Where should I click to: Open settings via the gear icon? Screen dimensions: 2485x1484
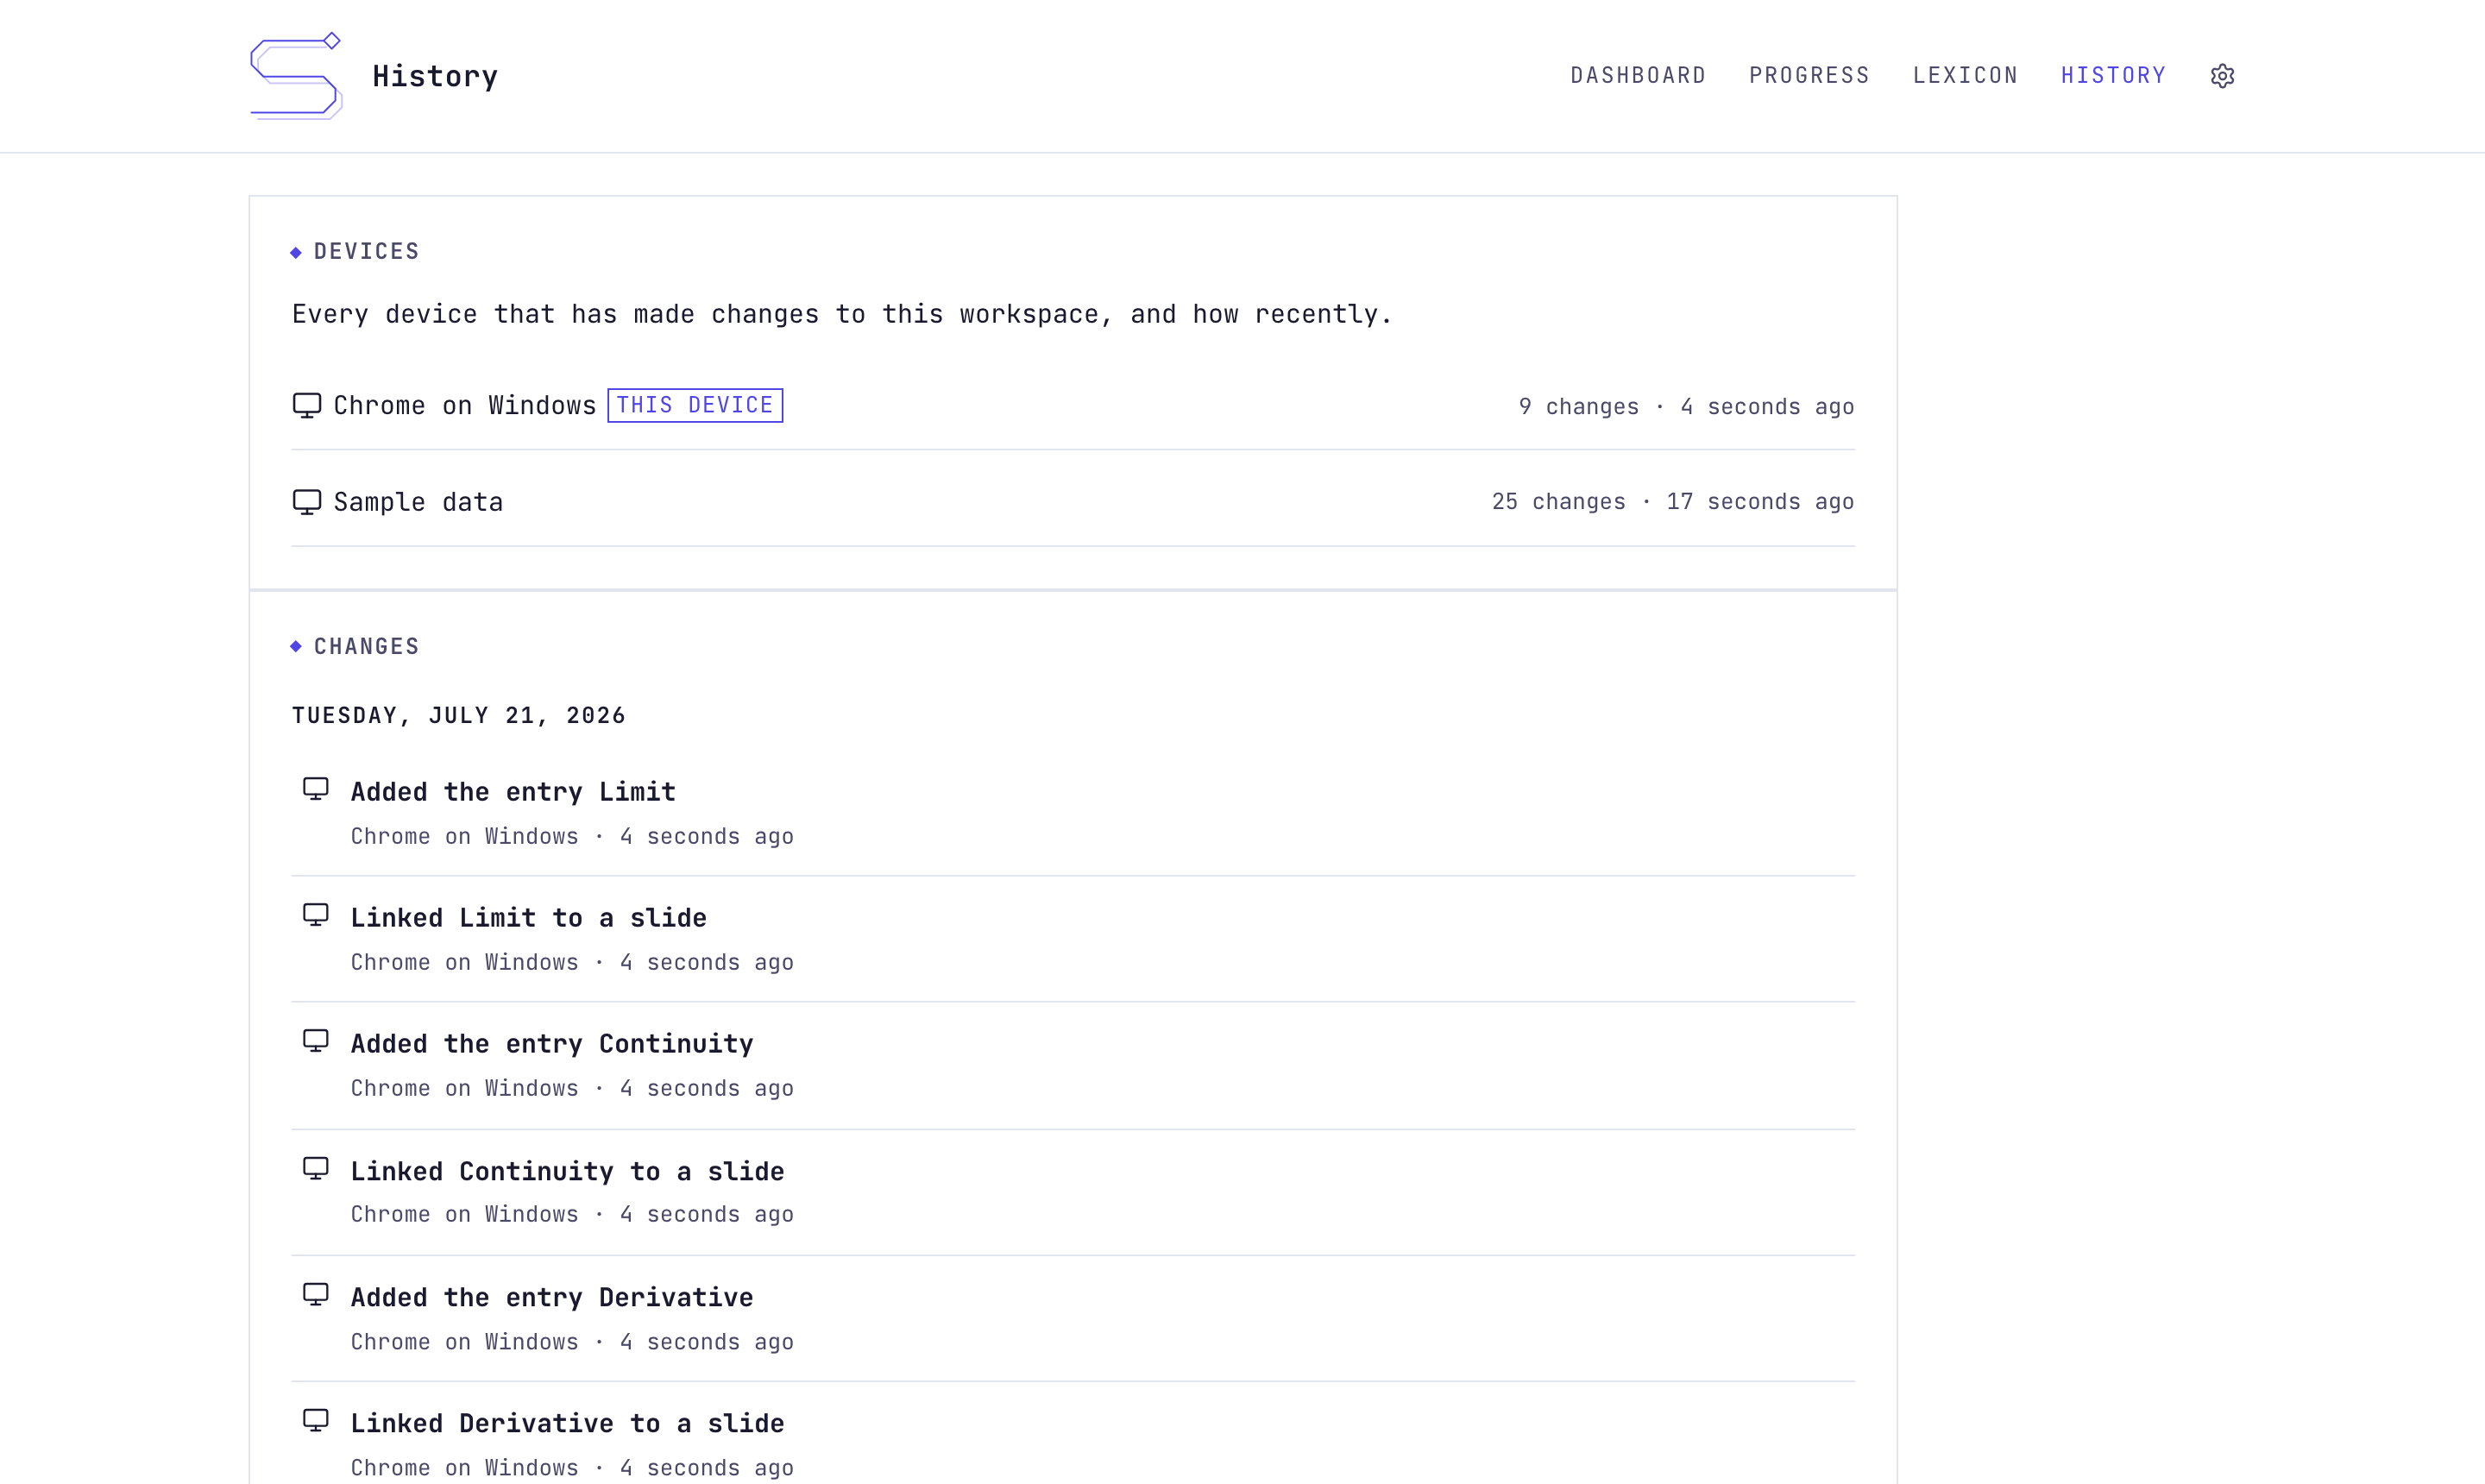(2222, 76)
